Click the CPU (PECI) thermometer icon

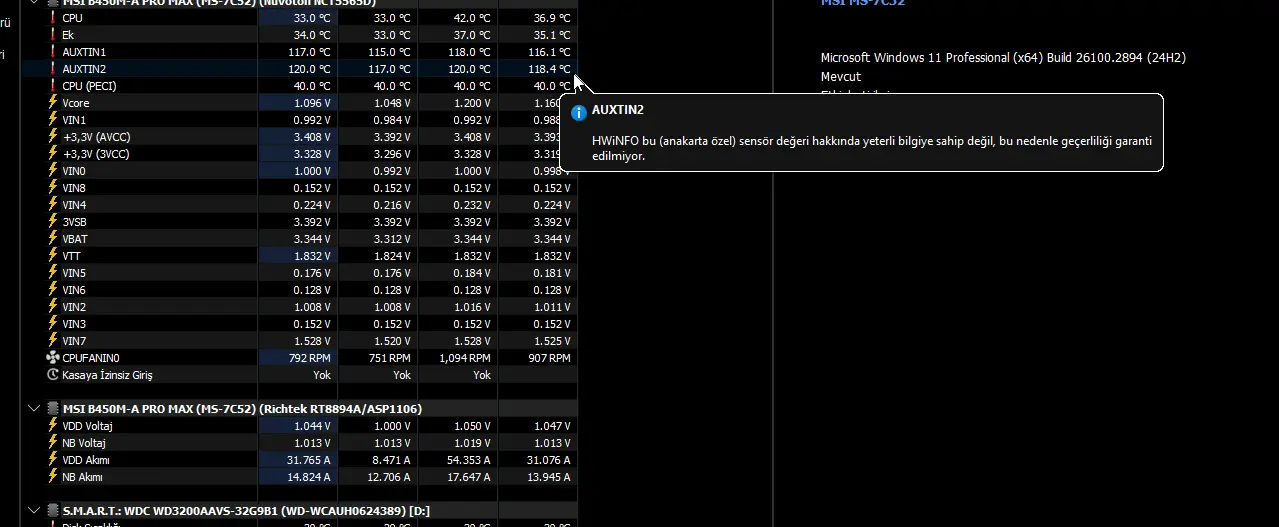pos(53,86)
